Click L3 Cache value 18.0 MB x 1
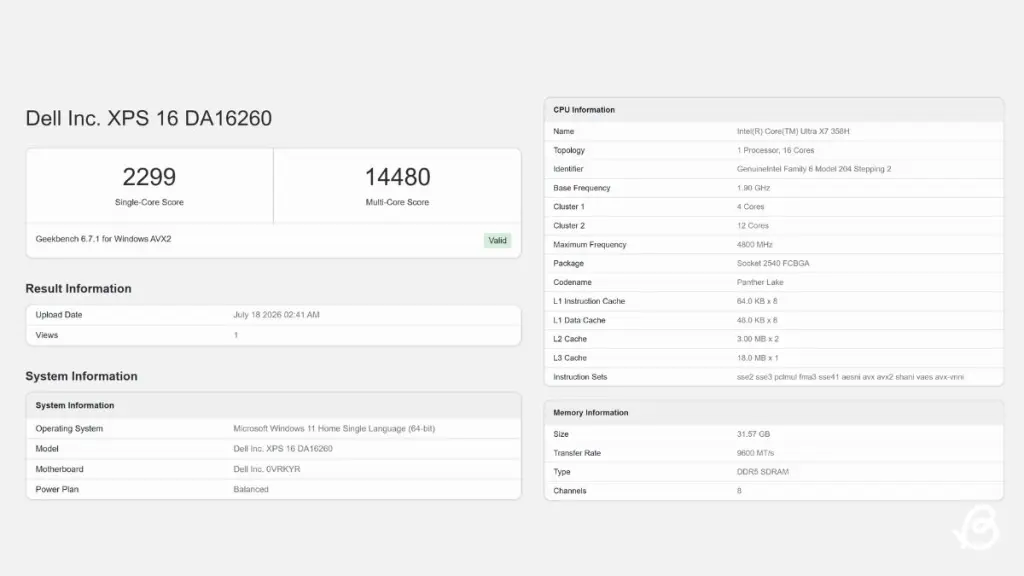The height and width of the screenshot is (576, 1024). pos(758,359)
